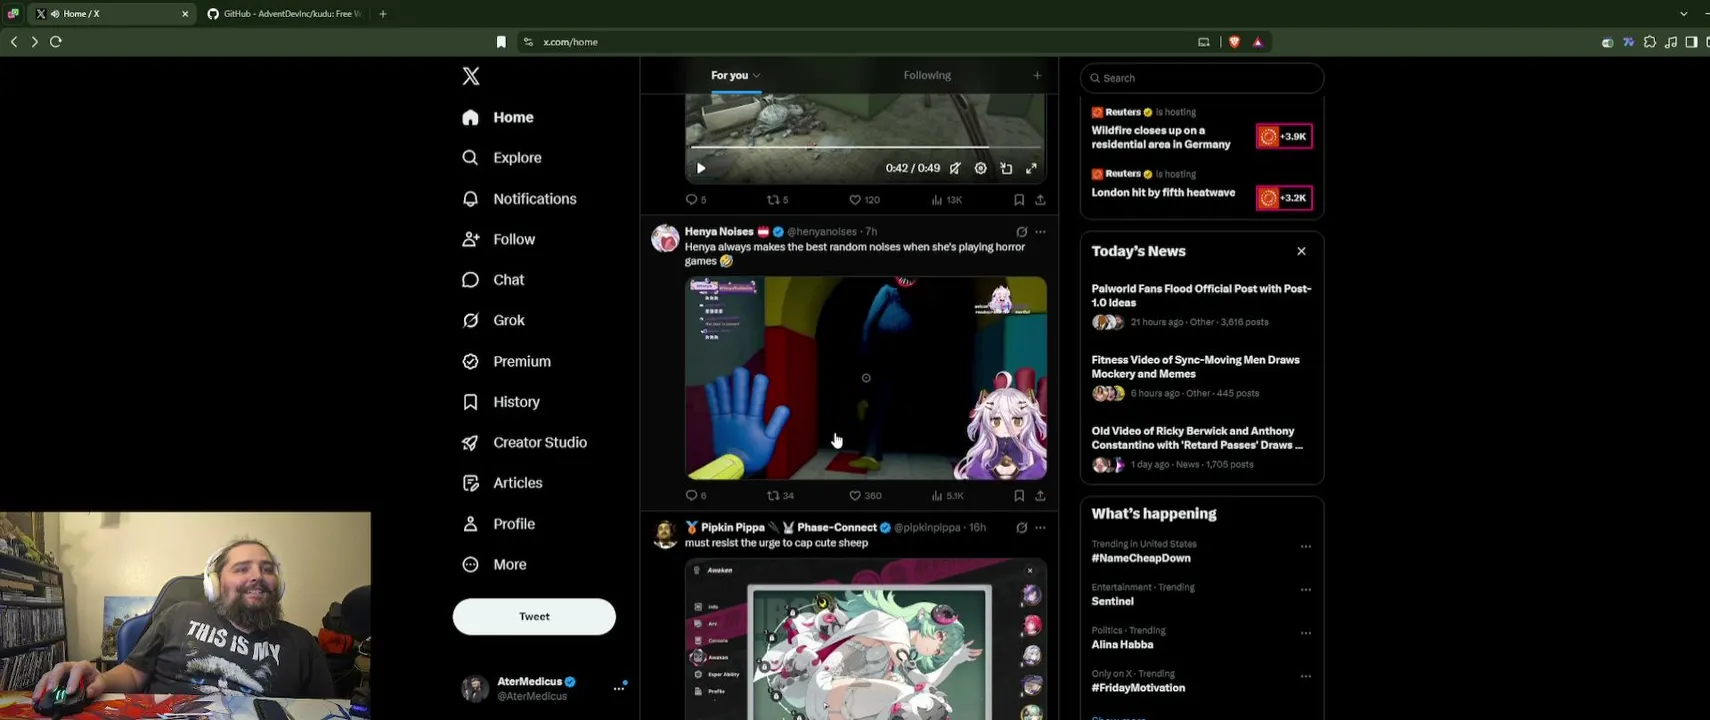View analytics of the 5.1K views post
1710x720 pixels.
[947, 495]
